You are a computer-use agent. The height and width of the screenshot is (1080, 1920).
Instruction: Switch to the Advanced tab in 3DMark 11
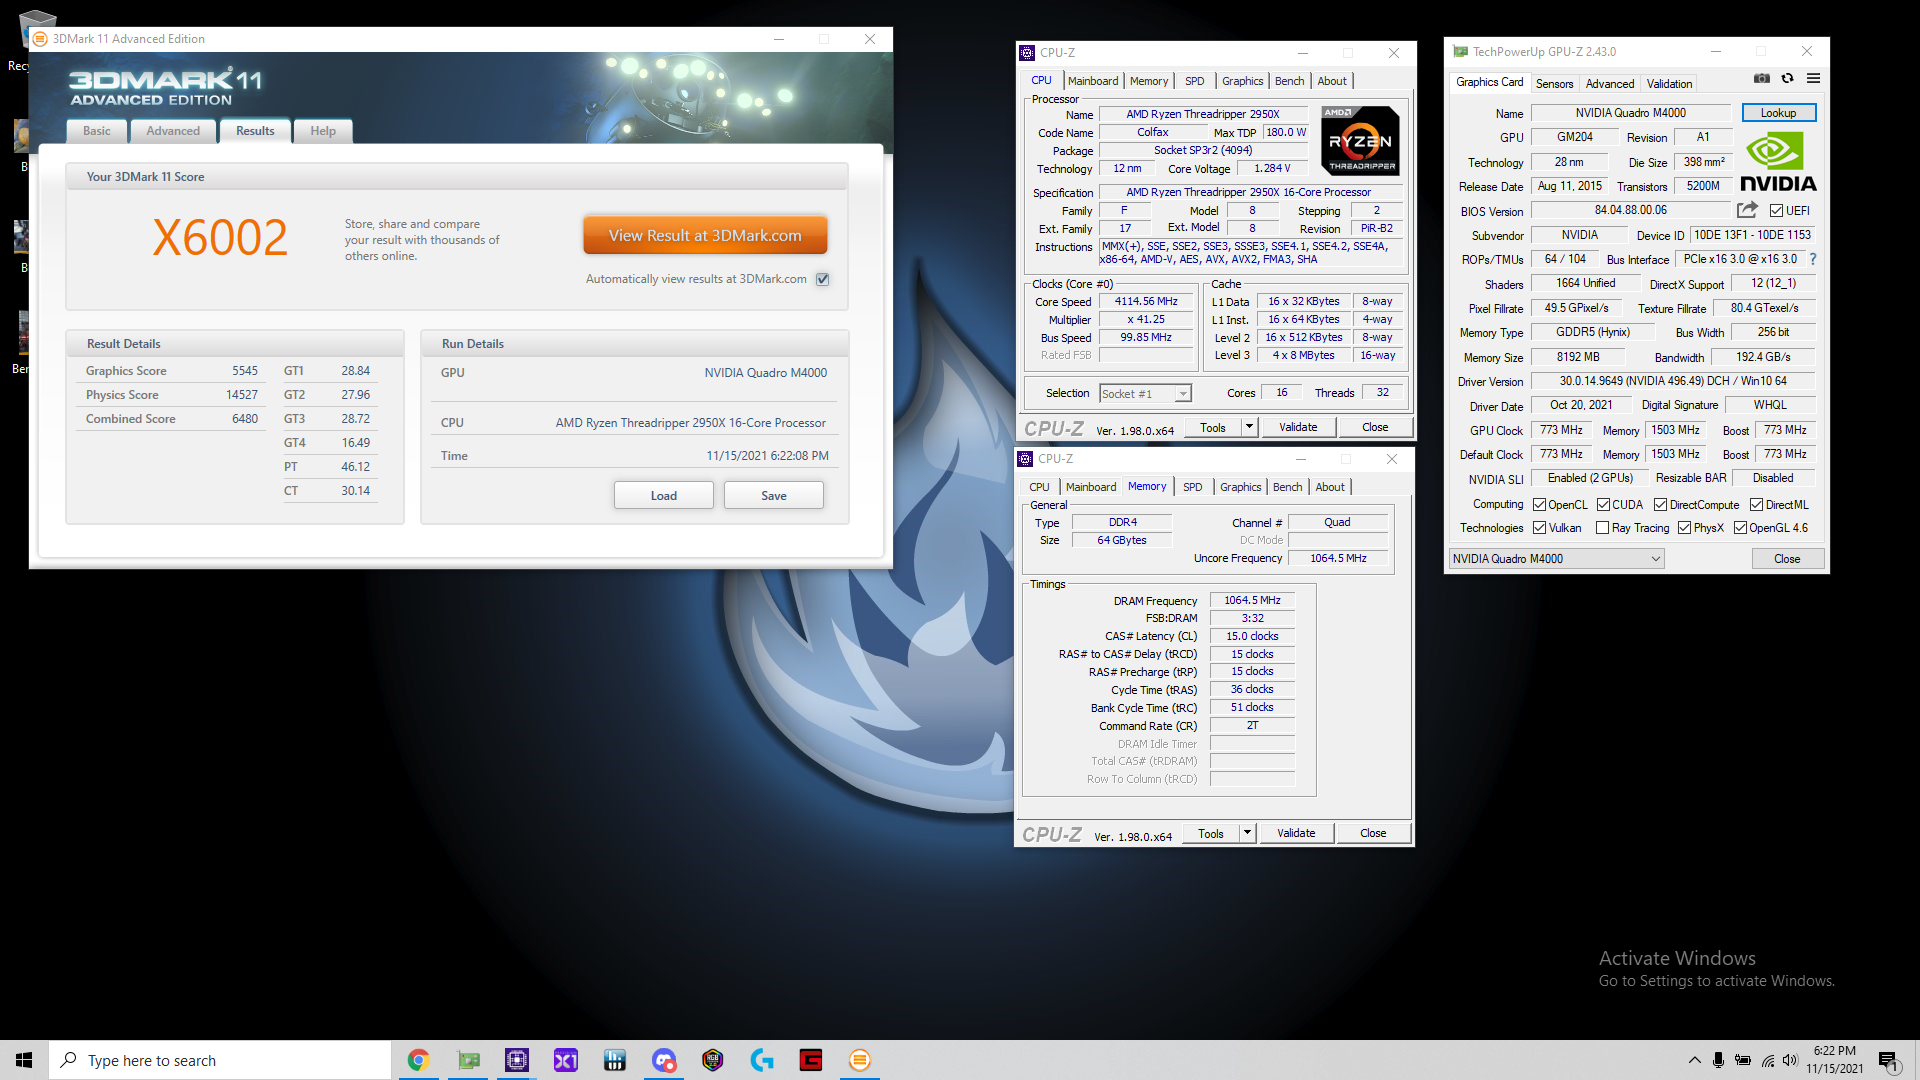[173, 131]
